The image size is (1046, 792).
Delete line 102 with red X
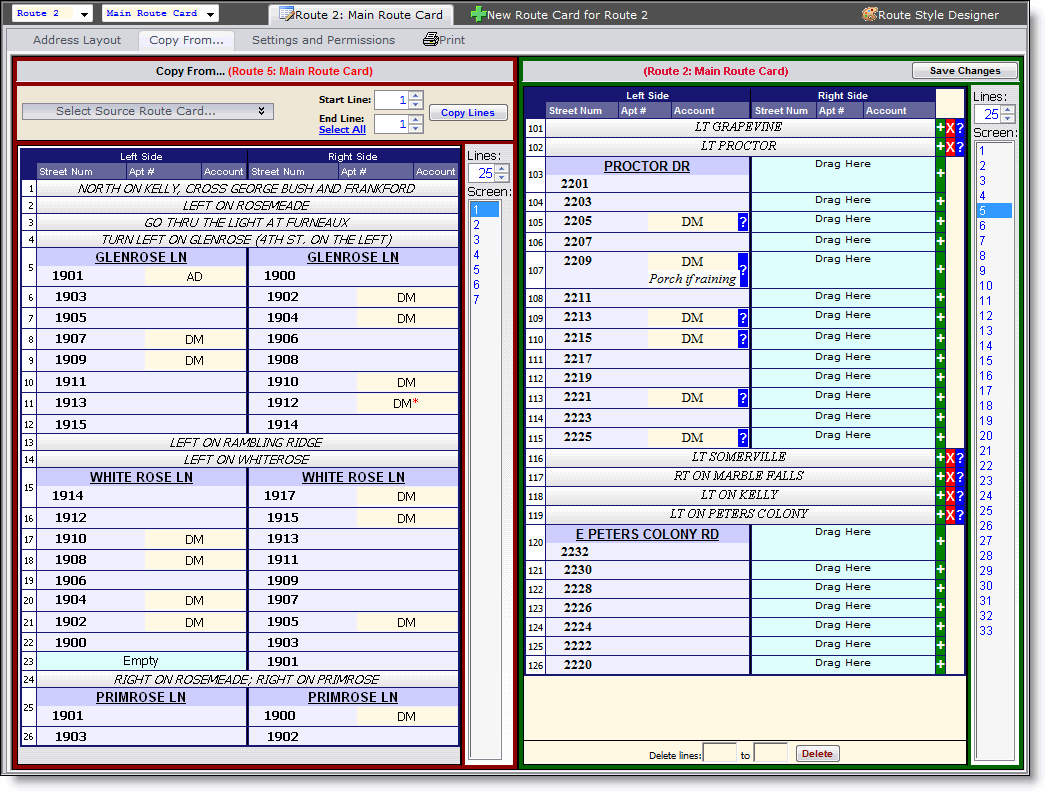(x=950, y=147)
